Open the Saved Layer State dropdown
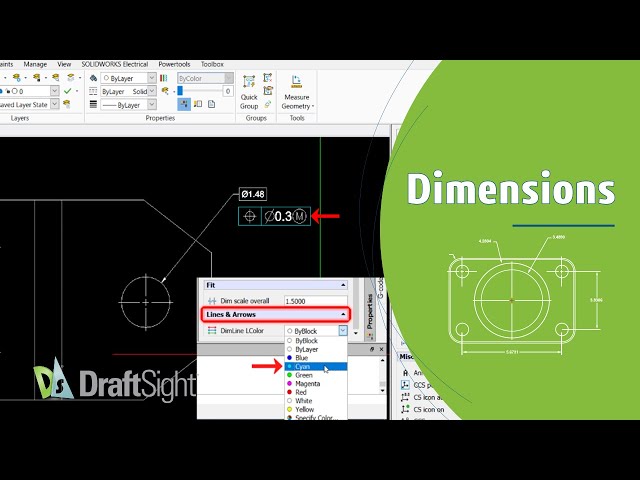Image resolution: width=640 pixels, height=480 pixels. click(x=55, y=104)
